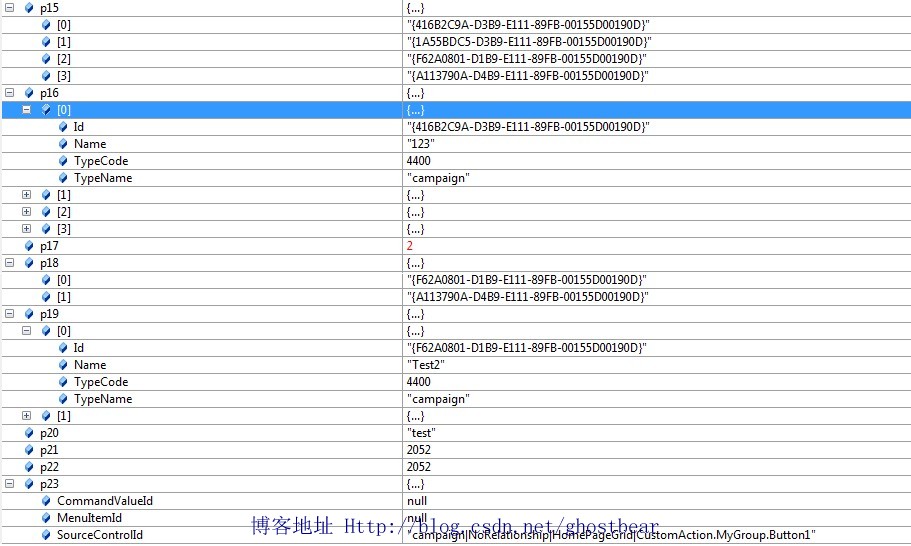
Task: Click the icon of highlighted [0] row under p16
Action: point(46,110)
